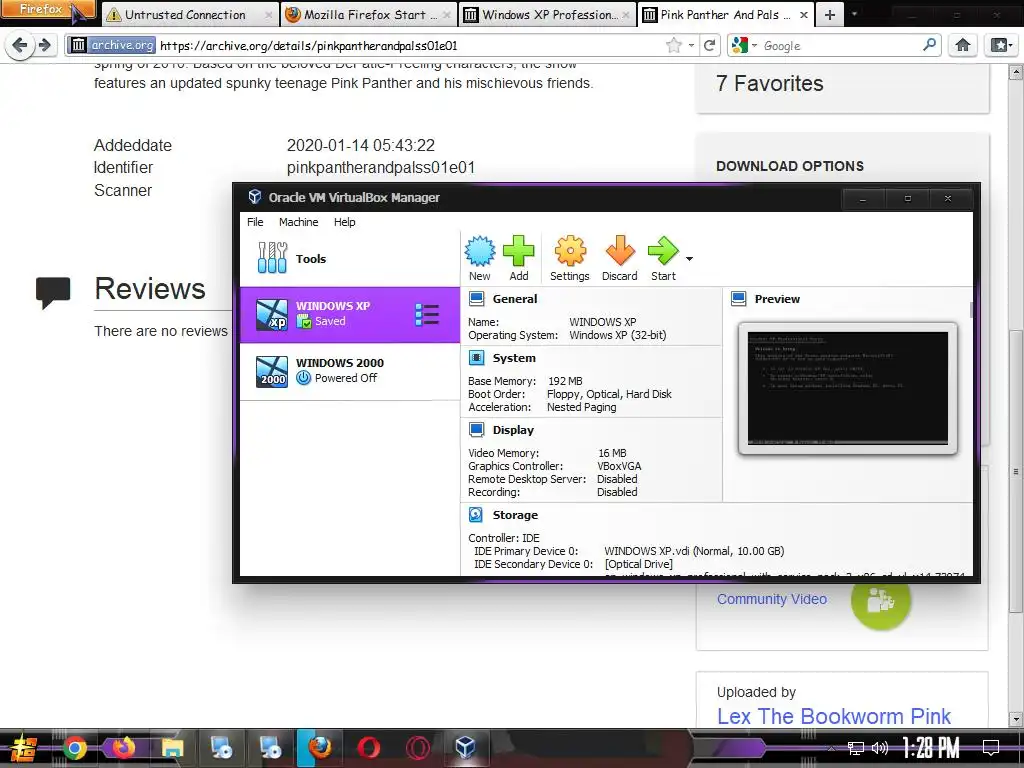1024x768 pixels.
Task: Click the archive.org site identity button
Action: [112, 45]
